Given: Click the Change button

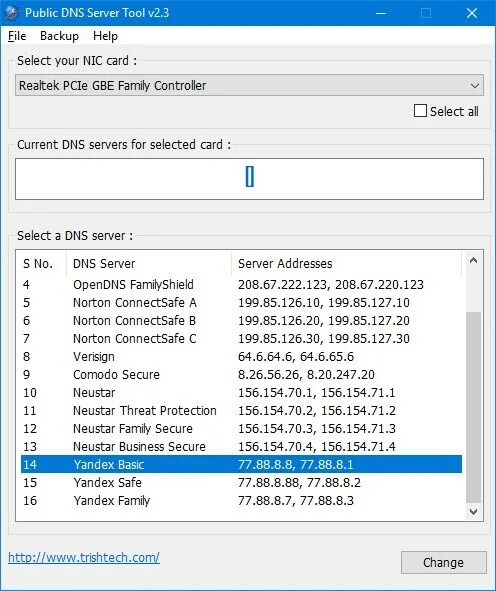Looking at the screenshot, I should [444, 562].
